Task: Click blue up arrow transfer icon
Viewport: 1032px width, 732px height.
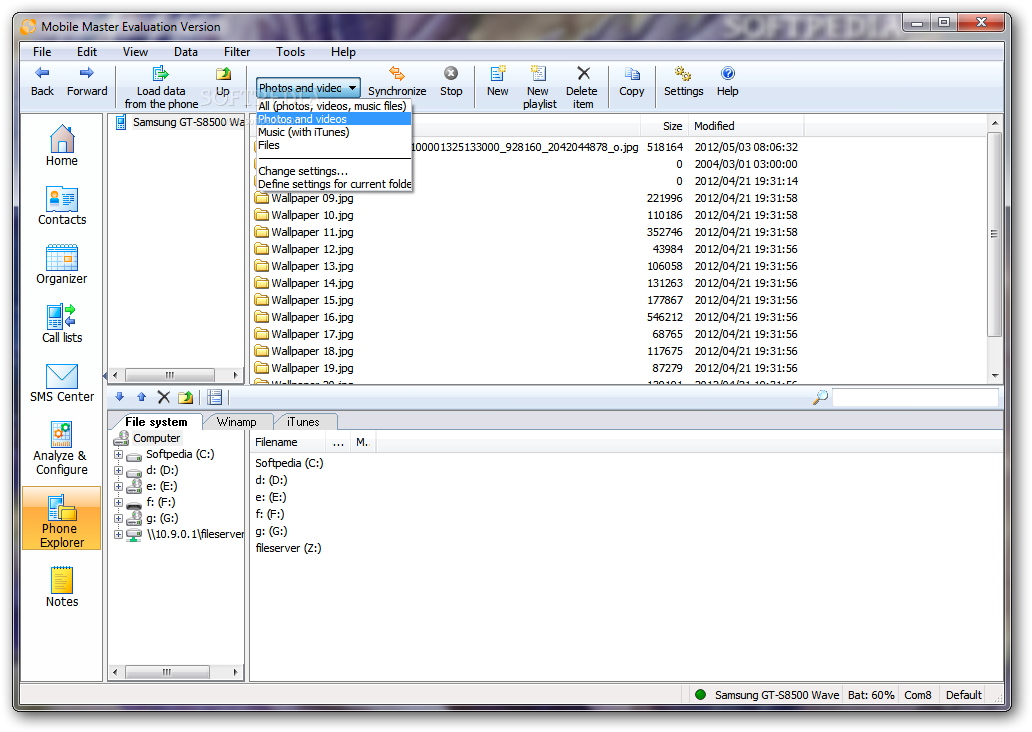Action: pos(142,397)
